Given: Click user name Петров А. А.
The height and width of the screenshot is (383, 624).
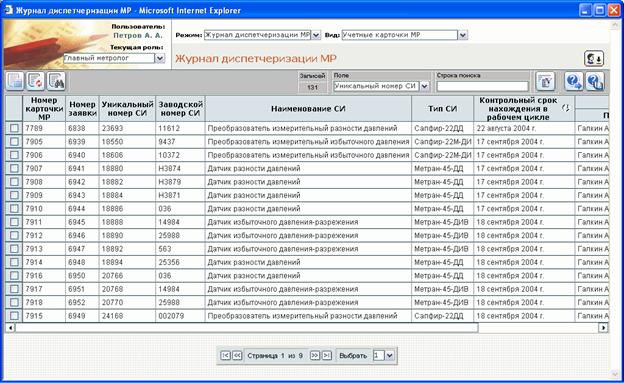Looking at the screenshot, I should click(x=138, y=35).
